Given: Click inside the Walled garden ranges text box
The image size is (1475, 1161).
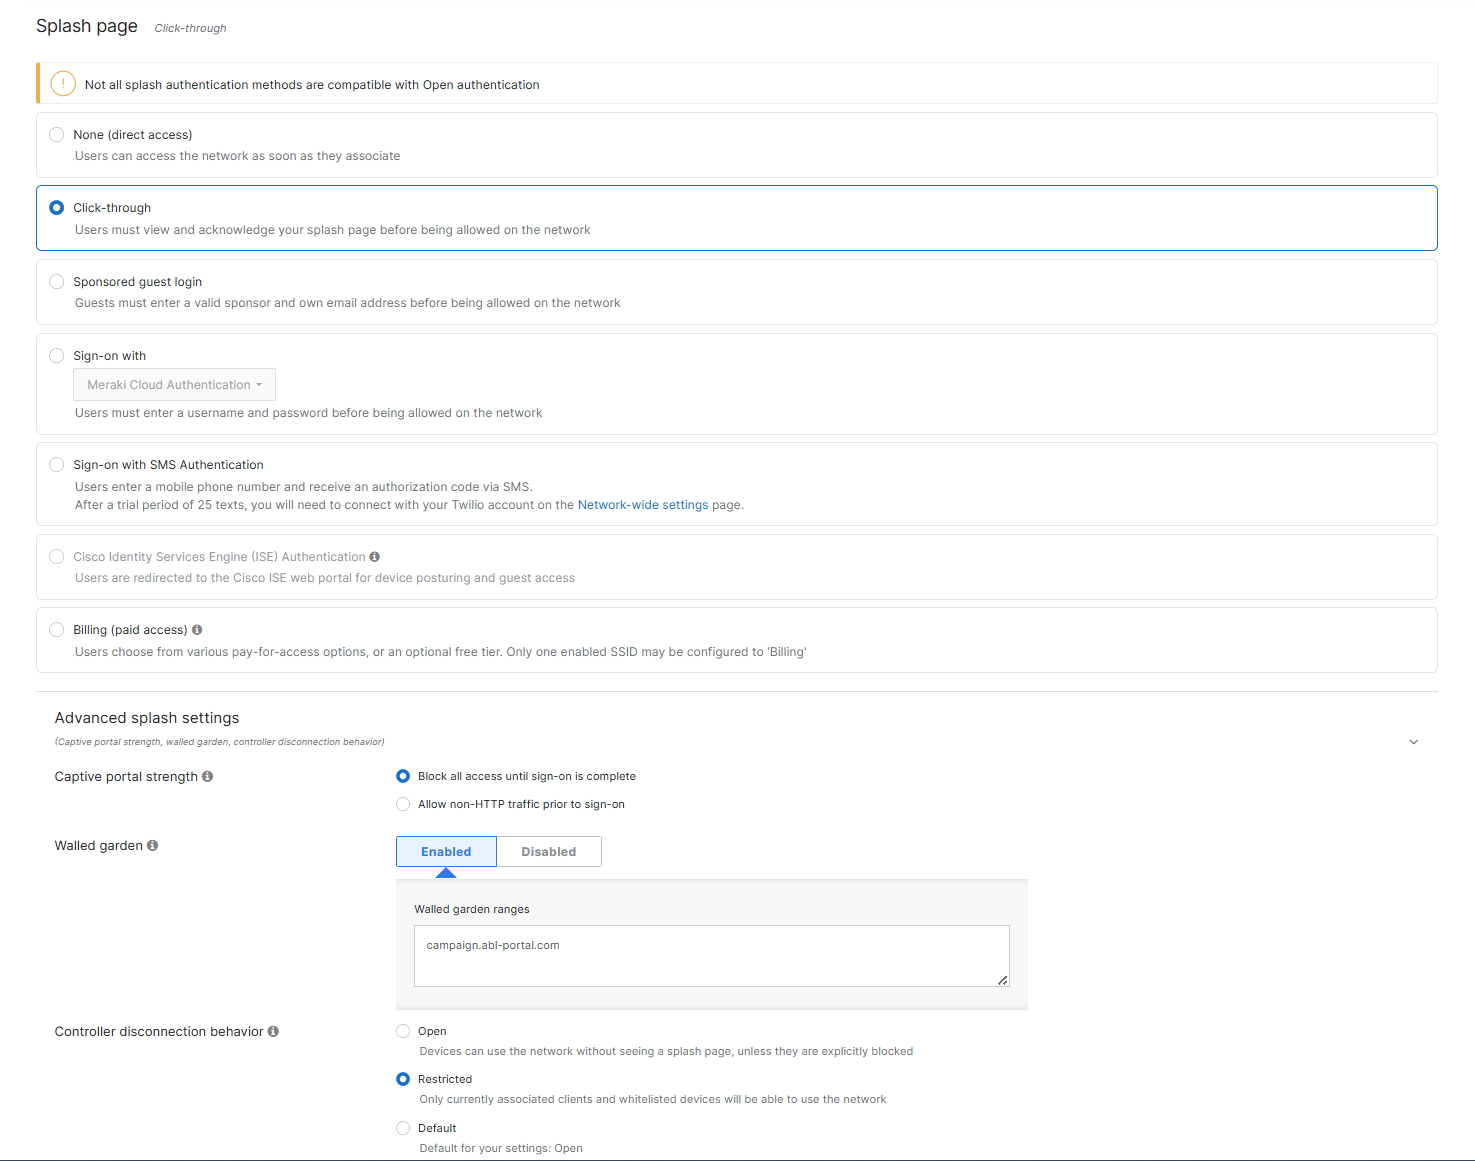Looking at the screenshot, I should coord(711,955).
